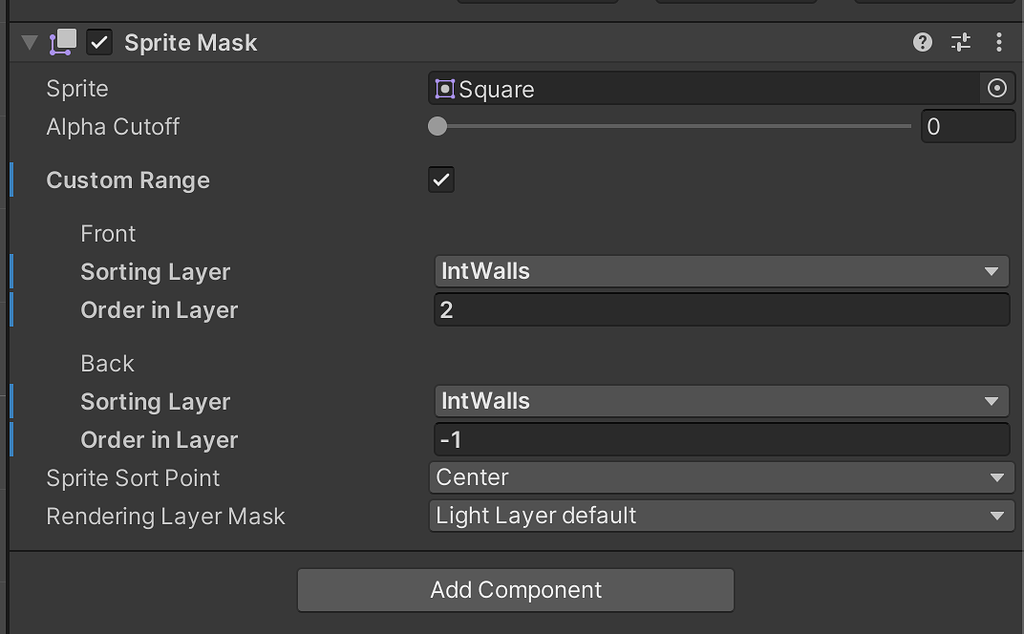1024x634 pixels.
Task: Uncheck the Custom Range option
Action: (x=441, y=180)
